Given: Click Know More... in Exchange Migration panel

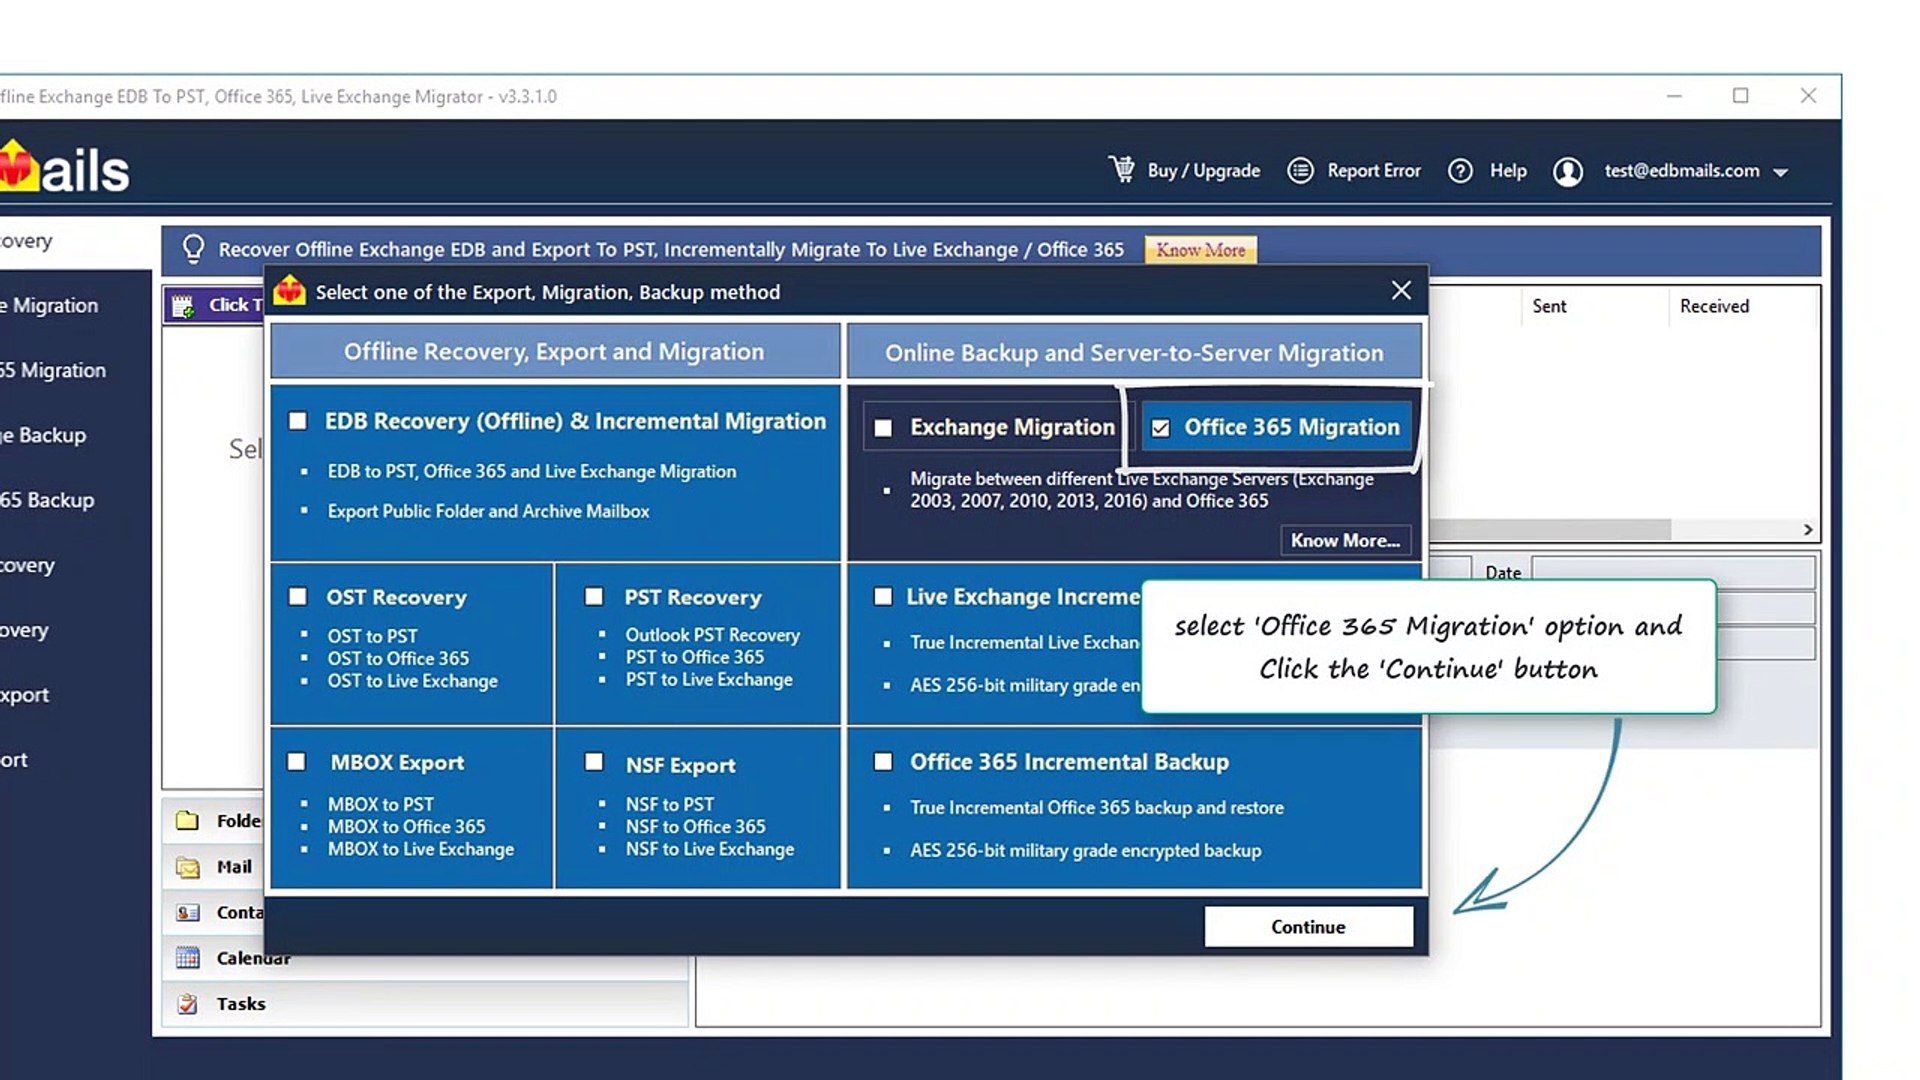Looking at the screenshot, I should click(x=1345, y=540).
